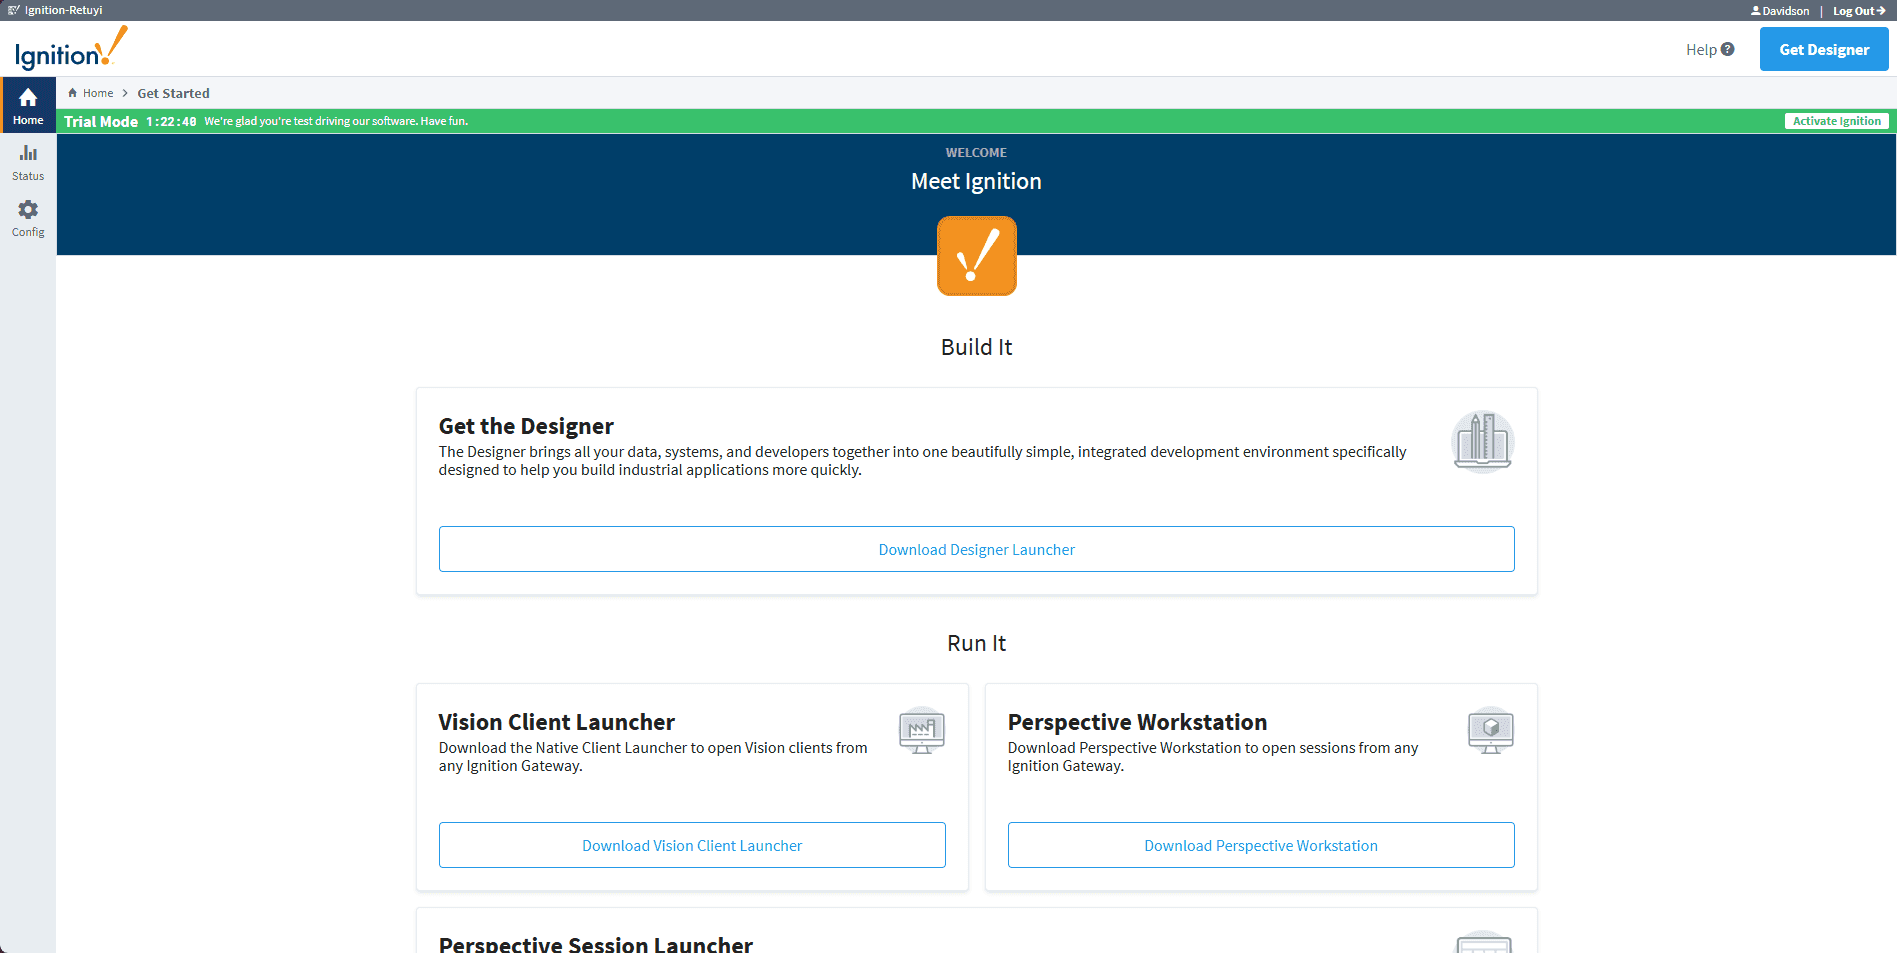Click the Perspective Workstation monitor icon
1897x953 pixels.
click(x=1490, y=731)
